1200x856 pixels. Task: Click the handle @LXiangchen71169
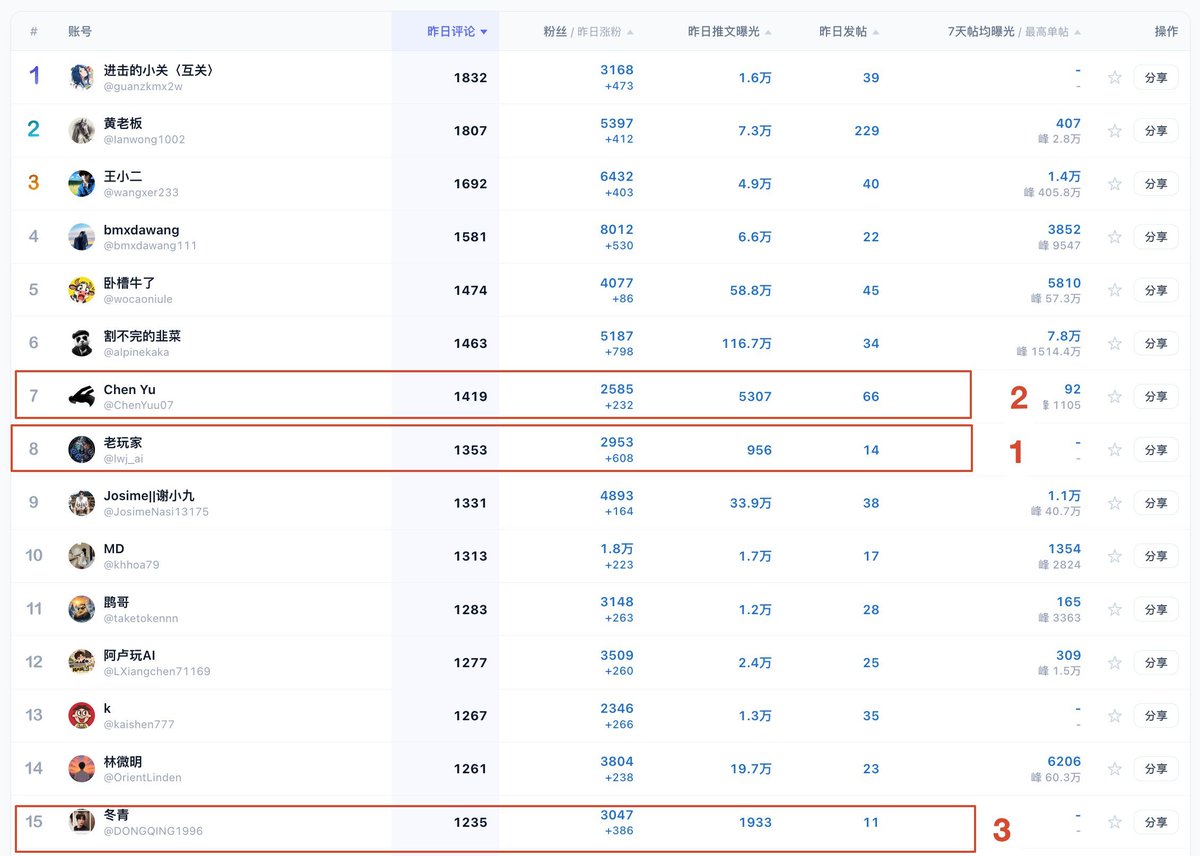click(157, 672)
